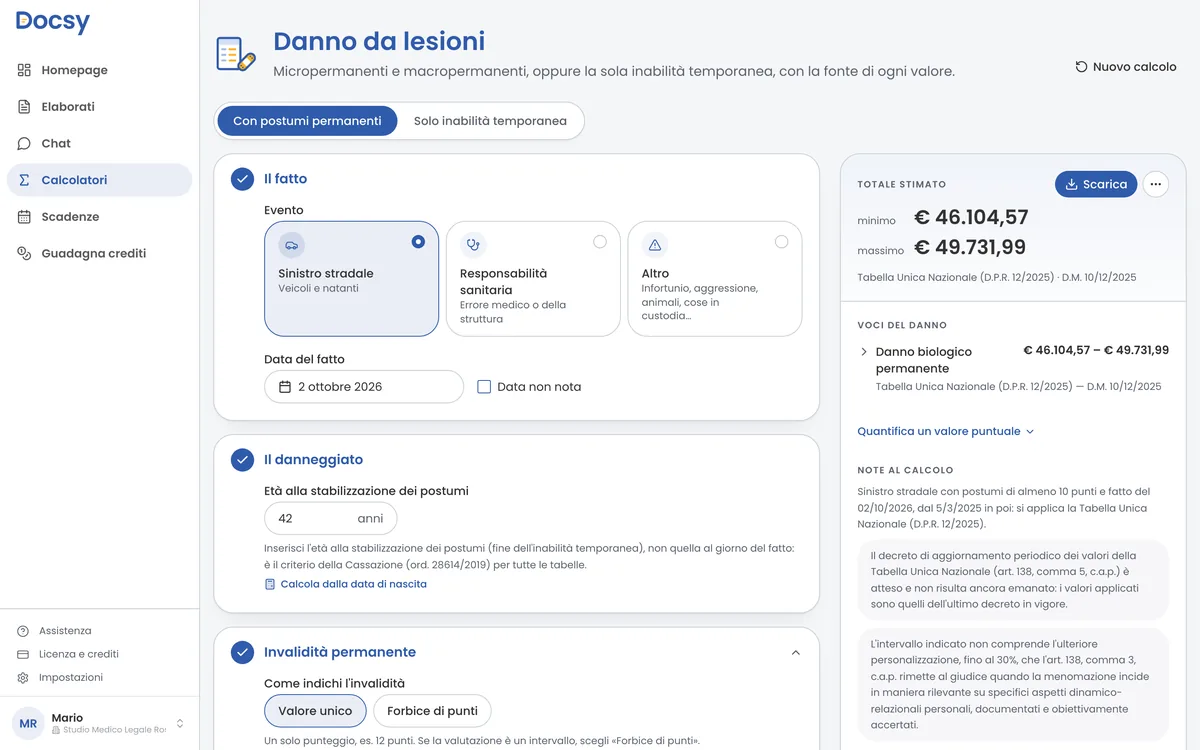Tick the Data non nota checkbox
This screenshot has width=1200, height=750.
tap(484, 387)
